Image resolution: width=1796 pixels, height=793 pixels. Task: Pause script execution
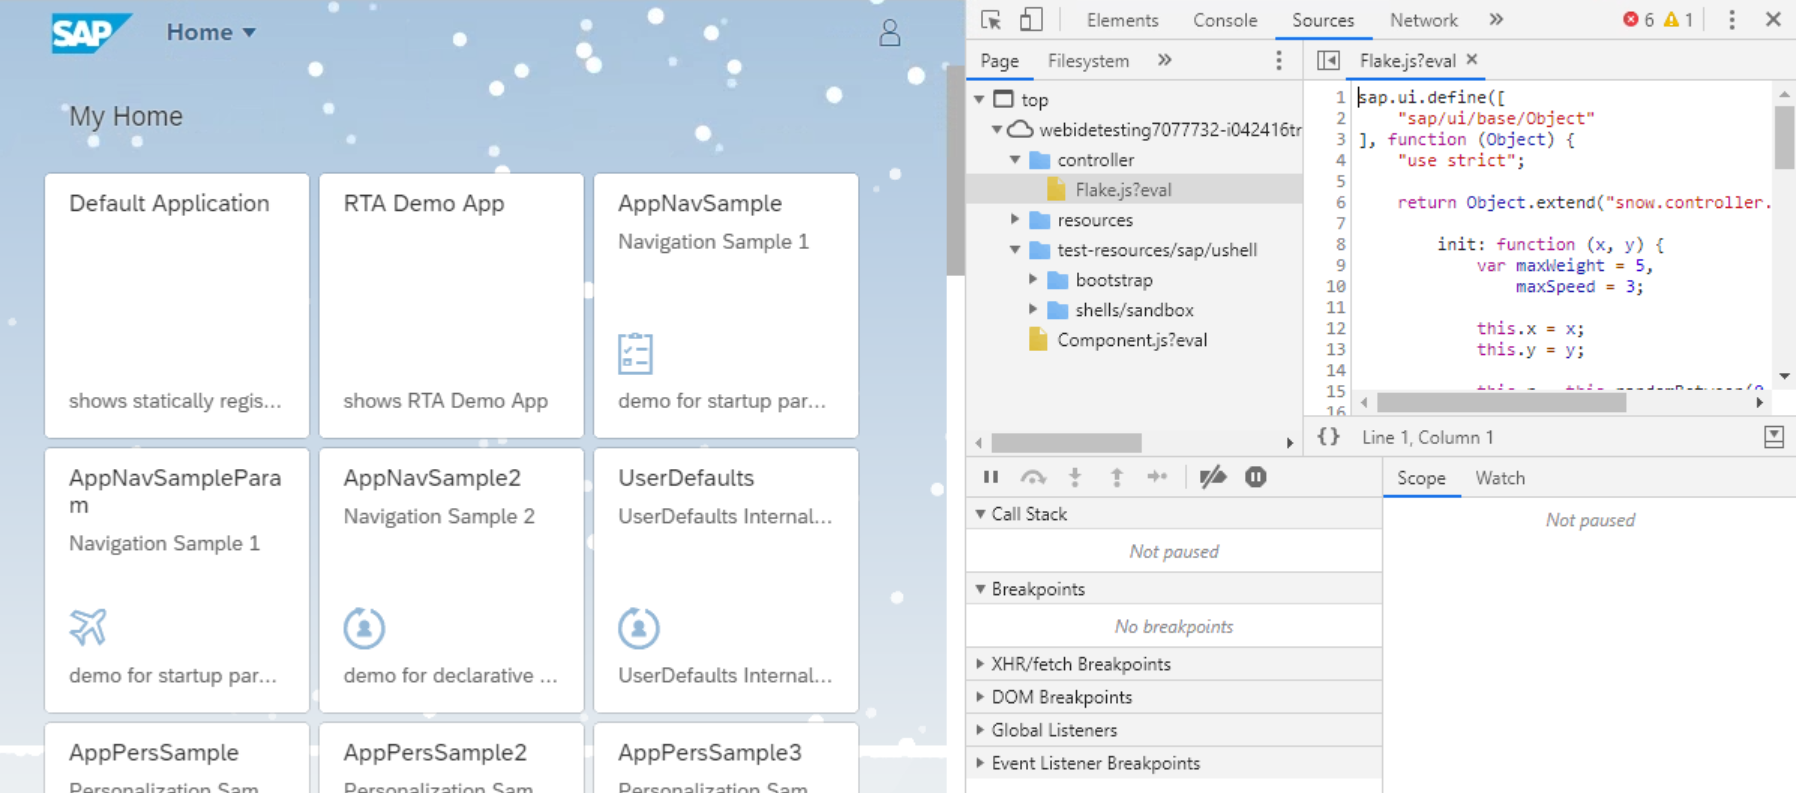pos(991,477)
